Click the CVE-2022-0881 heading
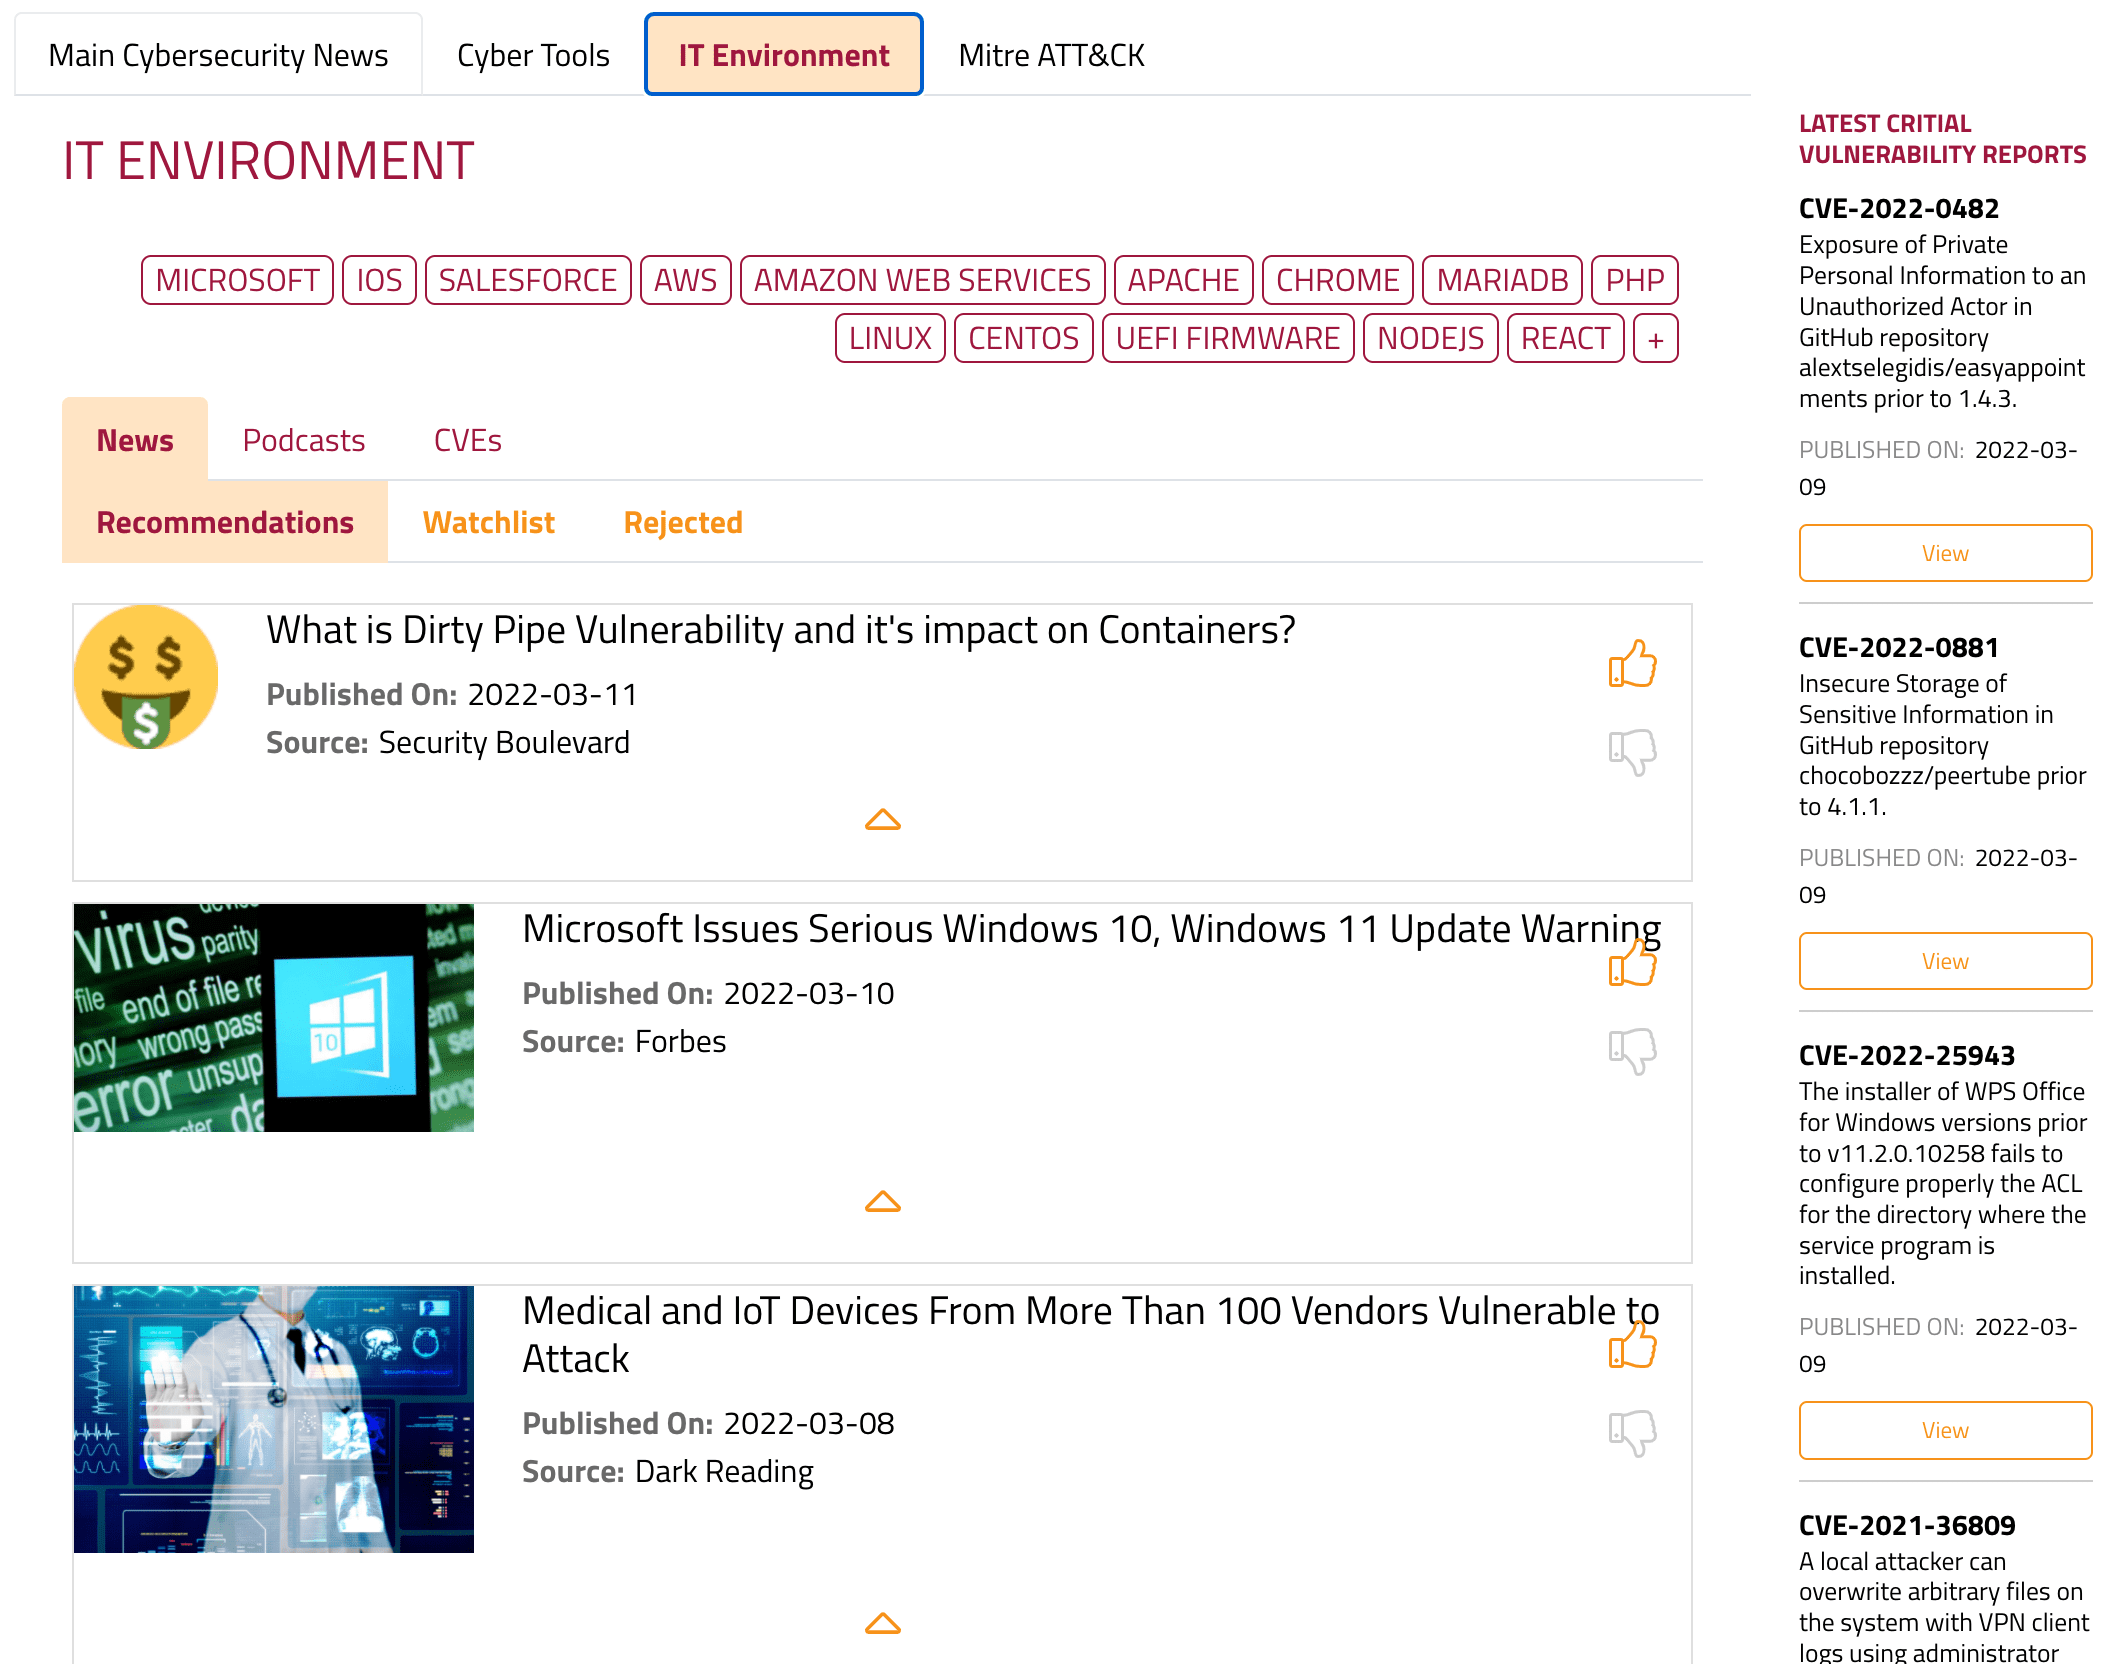Screen dimensions: 2120x1664 click(x=1898, y=647)
